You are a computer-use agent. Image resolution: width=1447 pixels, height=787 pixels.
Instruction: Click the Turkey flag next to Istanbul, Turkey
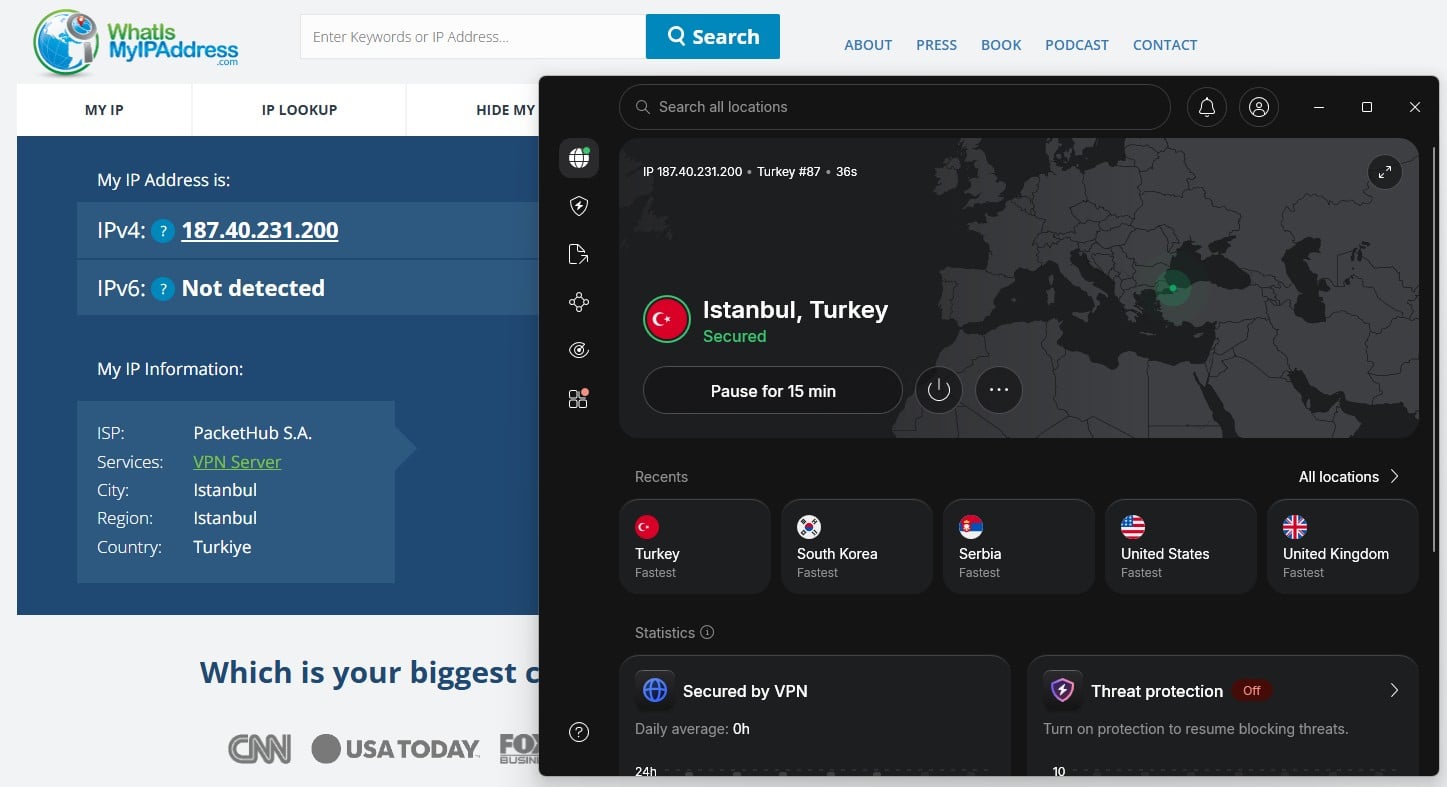667,319
